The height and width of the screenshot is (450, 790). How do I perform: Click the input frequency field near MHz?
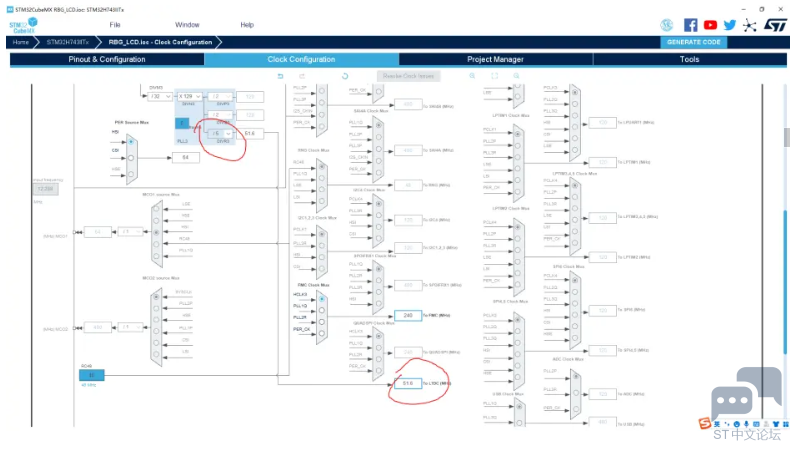coord(45,189)
